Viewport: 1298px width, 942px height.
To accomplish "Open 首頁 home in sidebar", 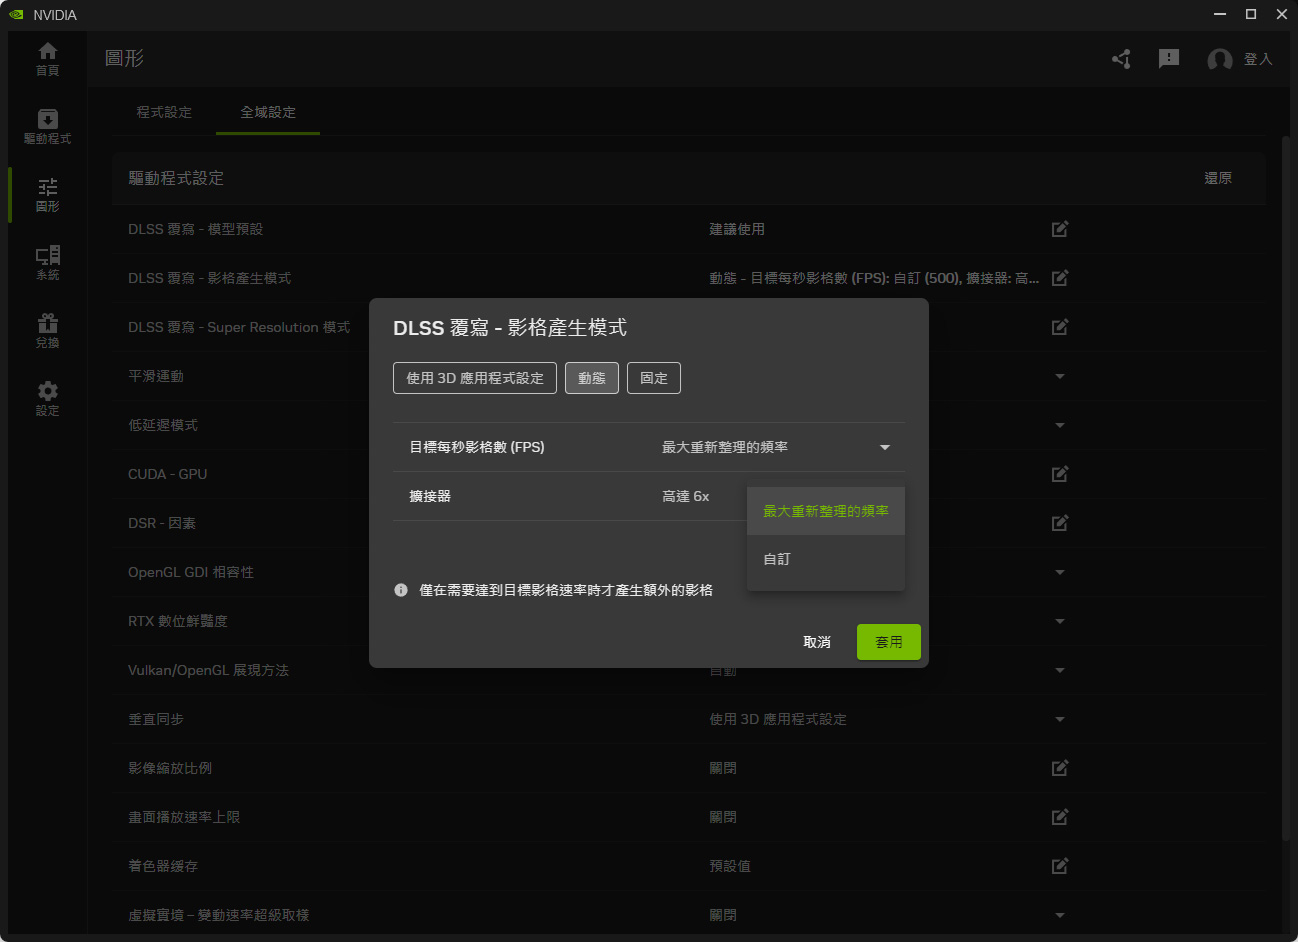I will pos(47,59).
